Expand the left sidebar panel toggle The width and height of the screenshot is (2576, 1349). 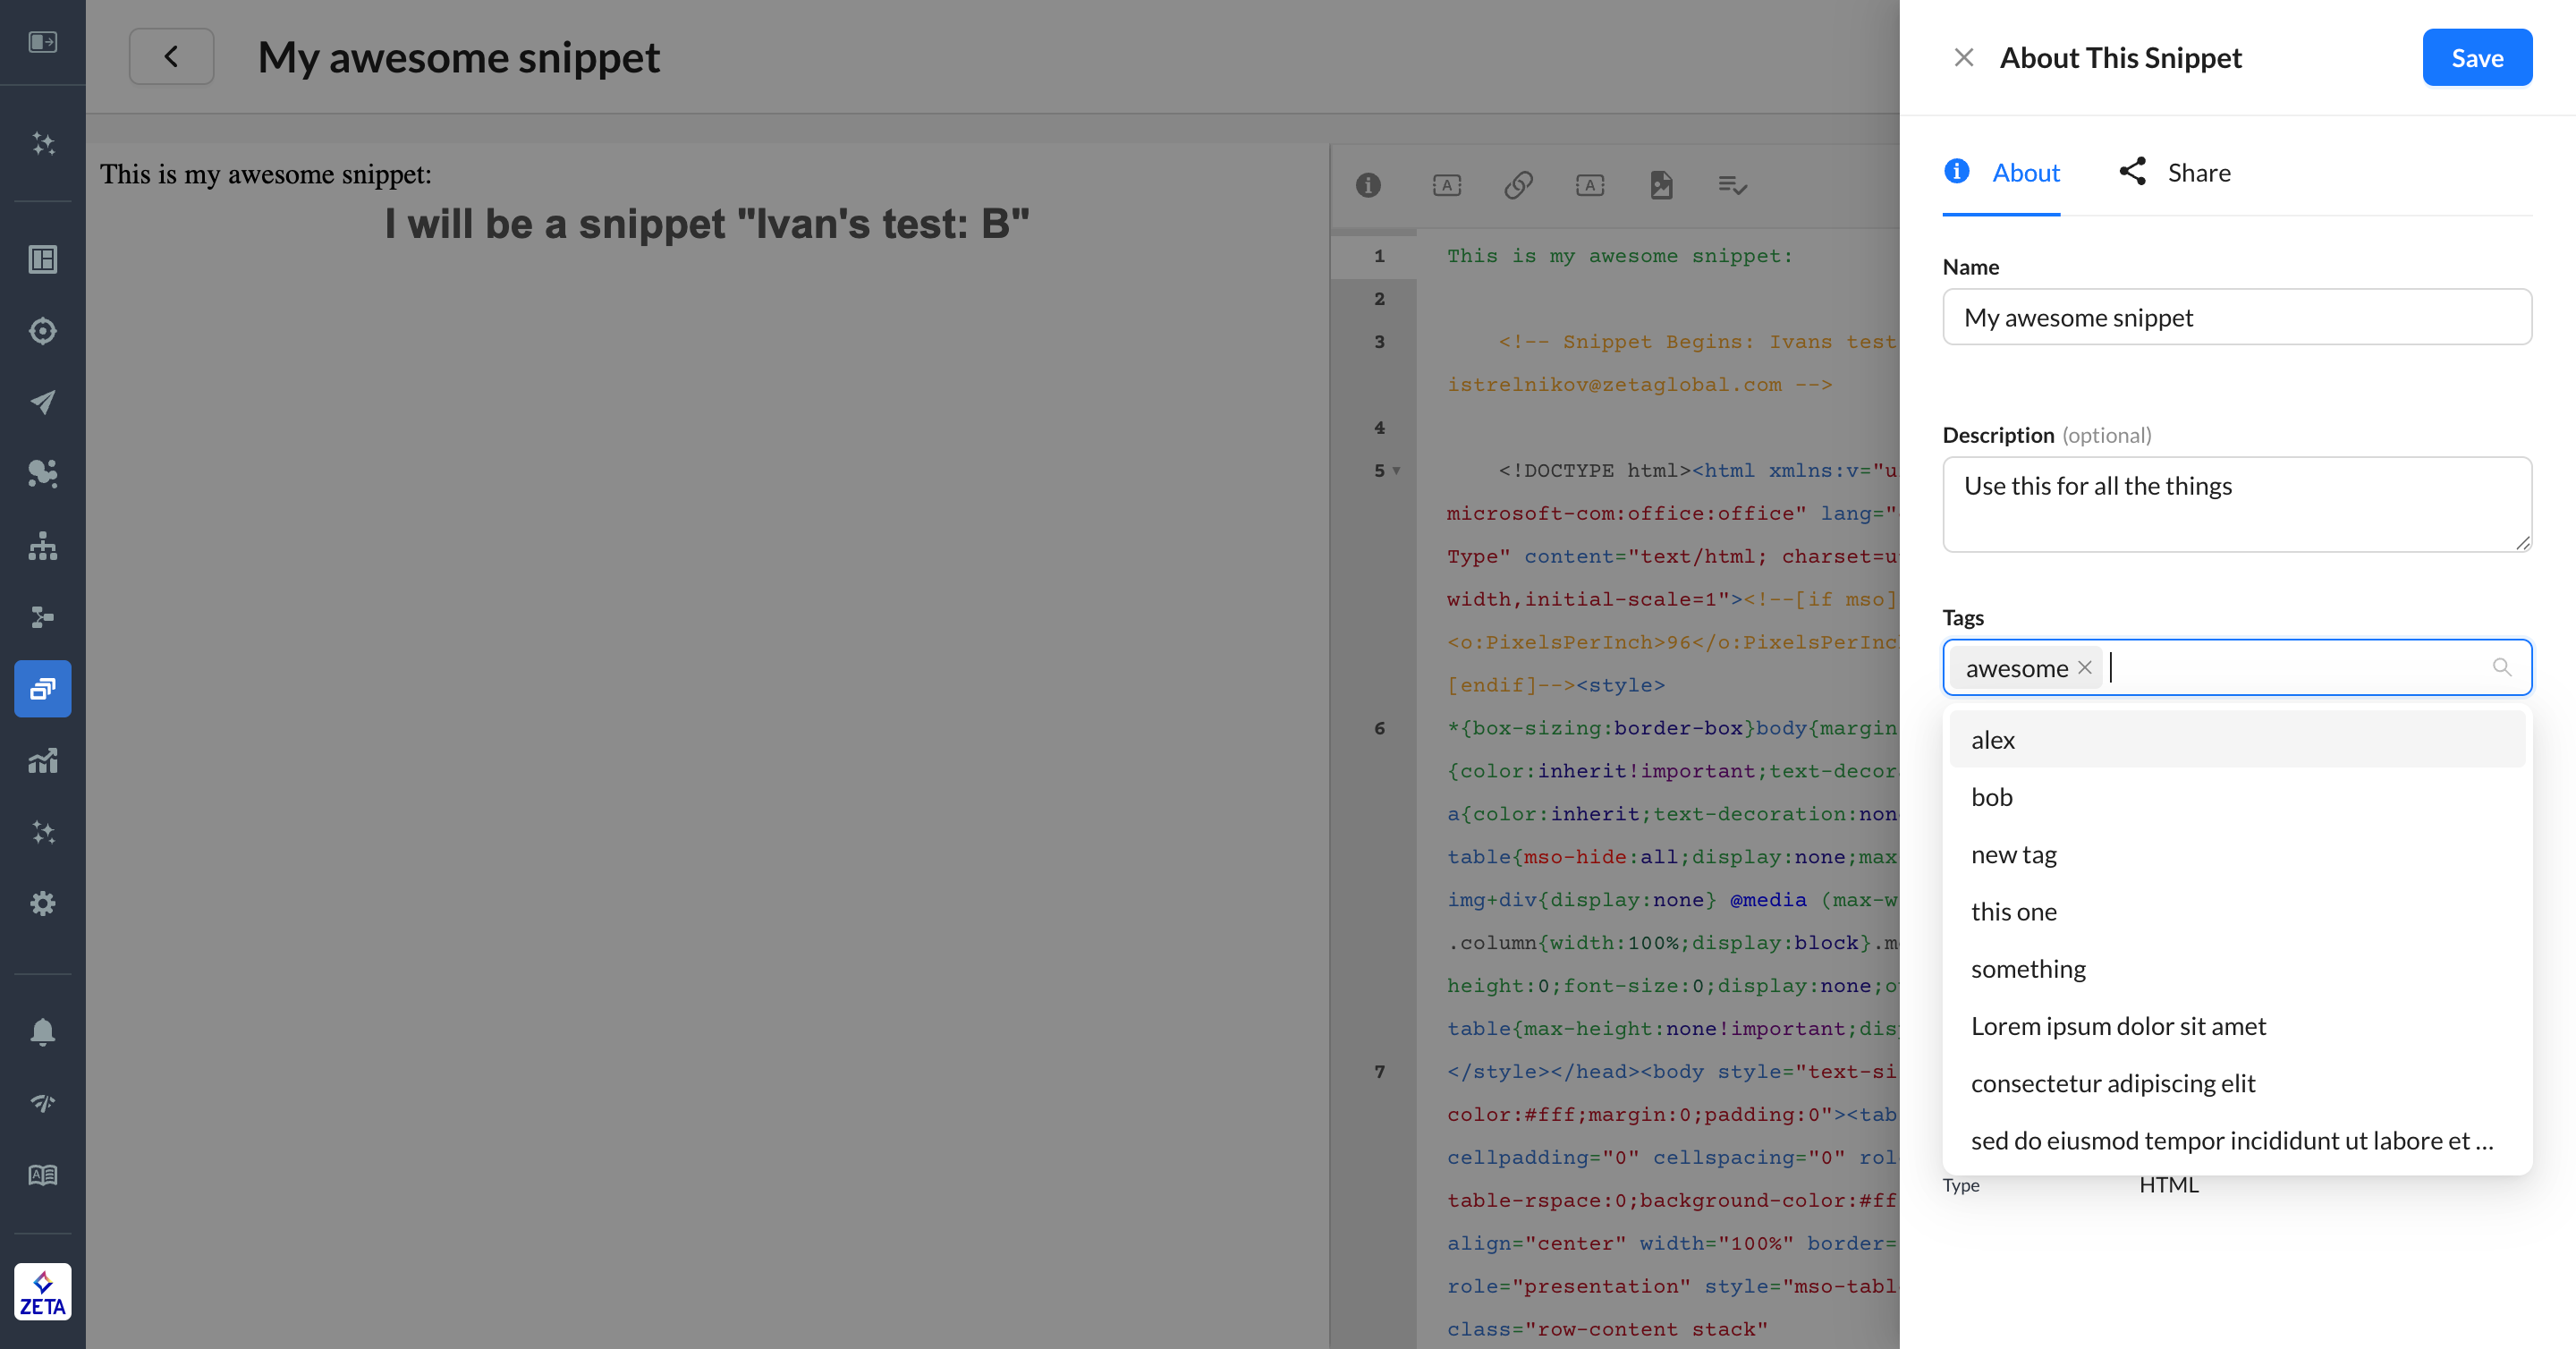click(42, 42)
